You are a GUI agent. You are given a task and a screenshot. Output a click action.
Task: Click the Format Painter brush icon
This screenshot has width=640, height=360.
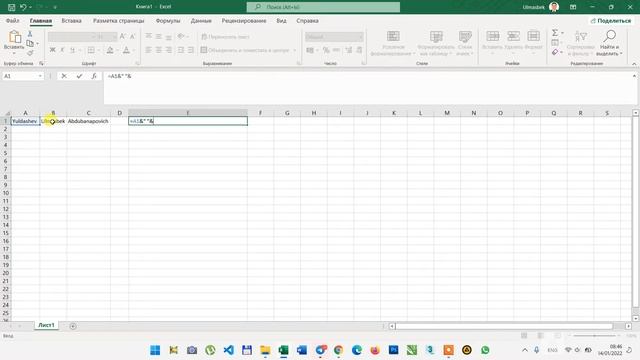(30, 53)
